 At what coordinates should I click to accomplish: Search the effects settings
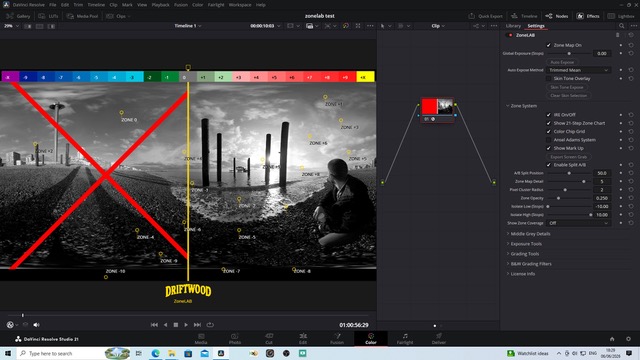621,26
